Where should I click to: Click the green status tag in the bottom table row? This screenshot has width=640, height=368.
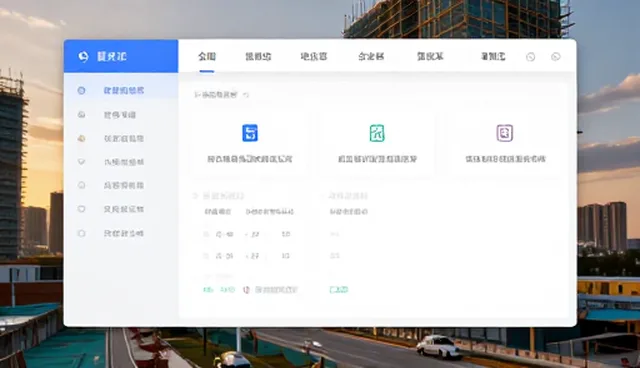coord(338,290)
